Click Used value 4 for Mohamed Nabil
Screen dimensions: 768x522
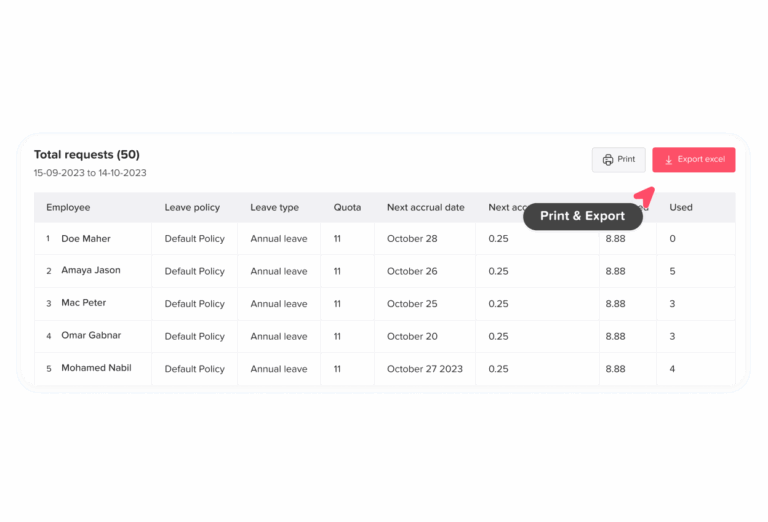672,369
